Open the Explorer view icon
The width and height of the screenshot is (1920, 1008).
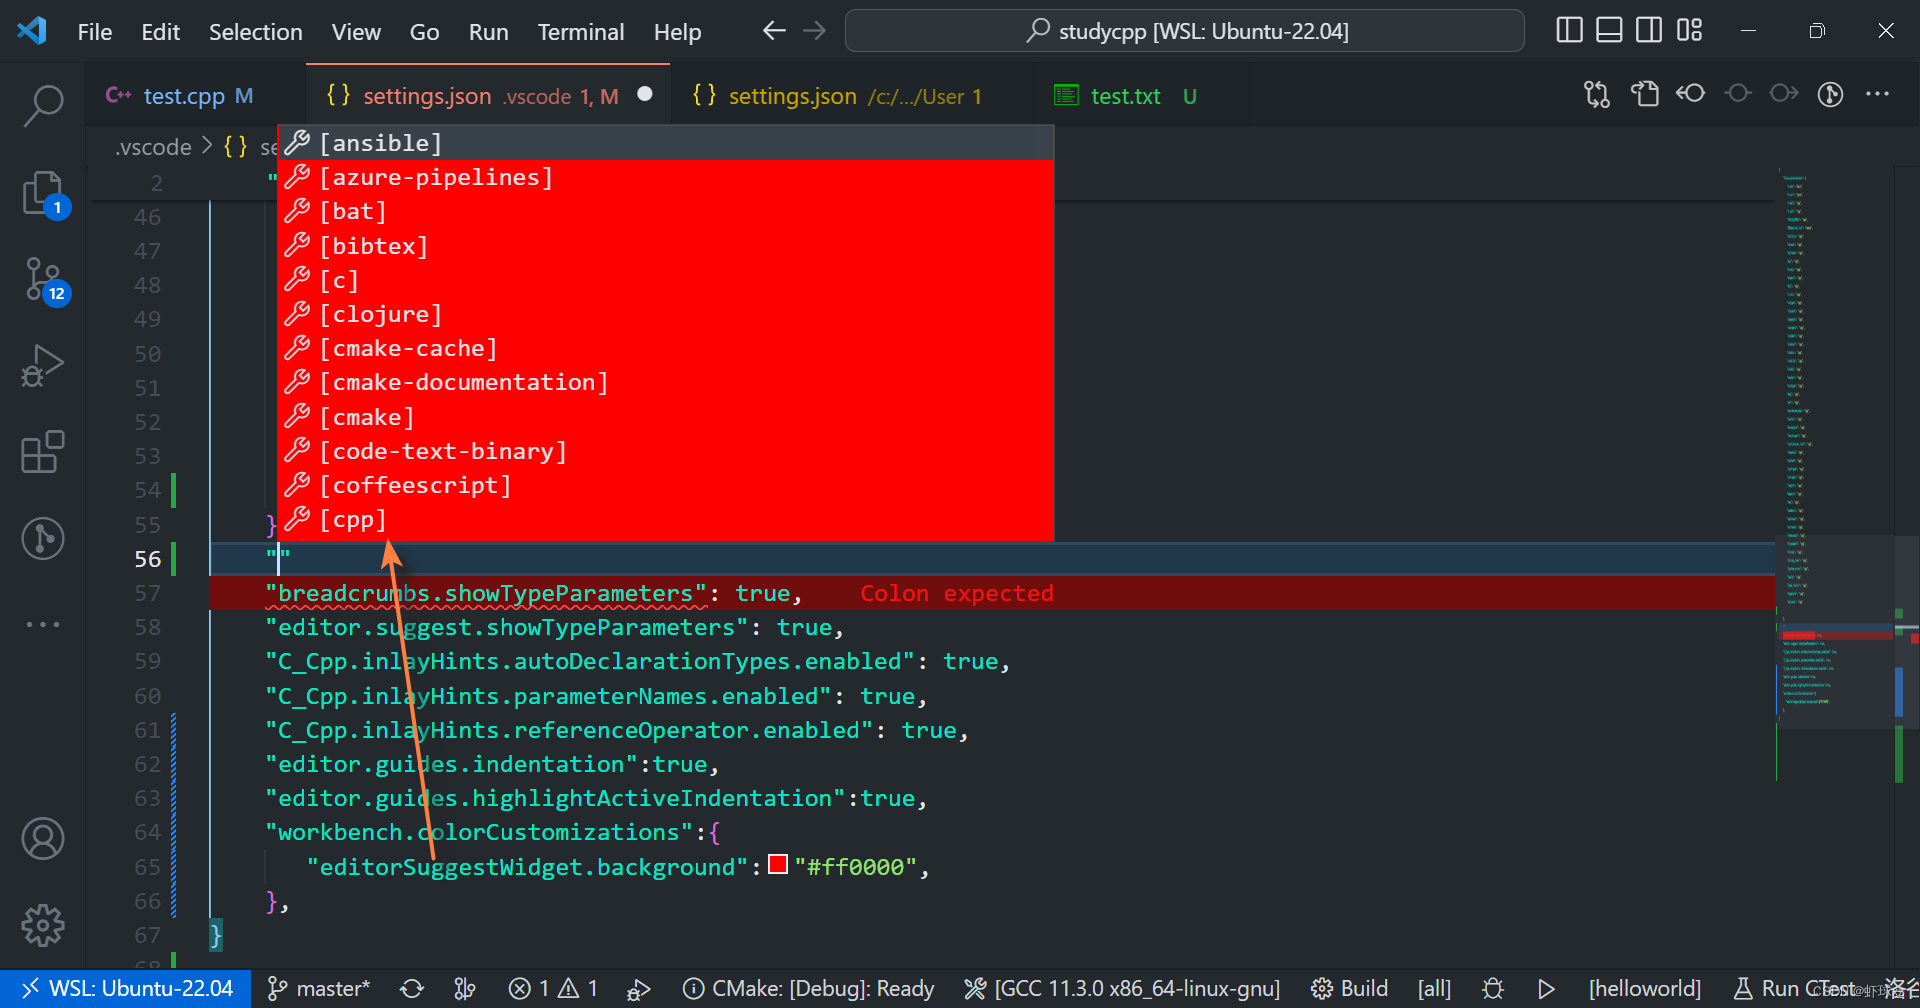coord(43,193)
